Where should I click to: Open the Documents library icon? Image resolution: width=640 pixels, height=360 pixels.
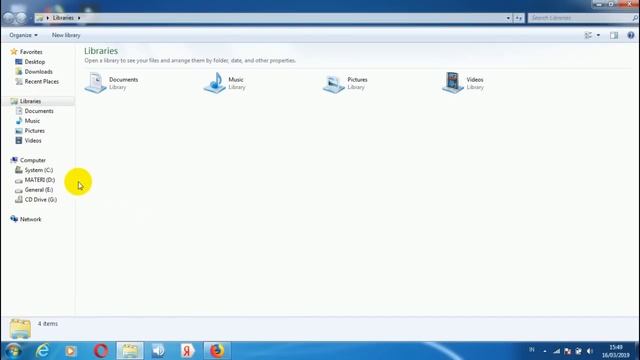click(96, 82)
